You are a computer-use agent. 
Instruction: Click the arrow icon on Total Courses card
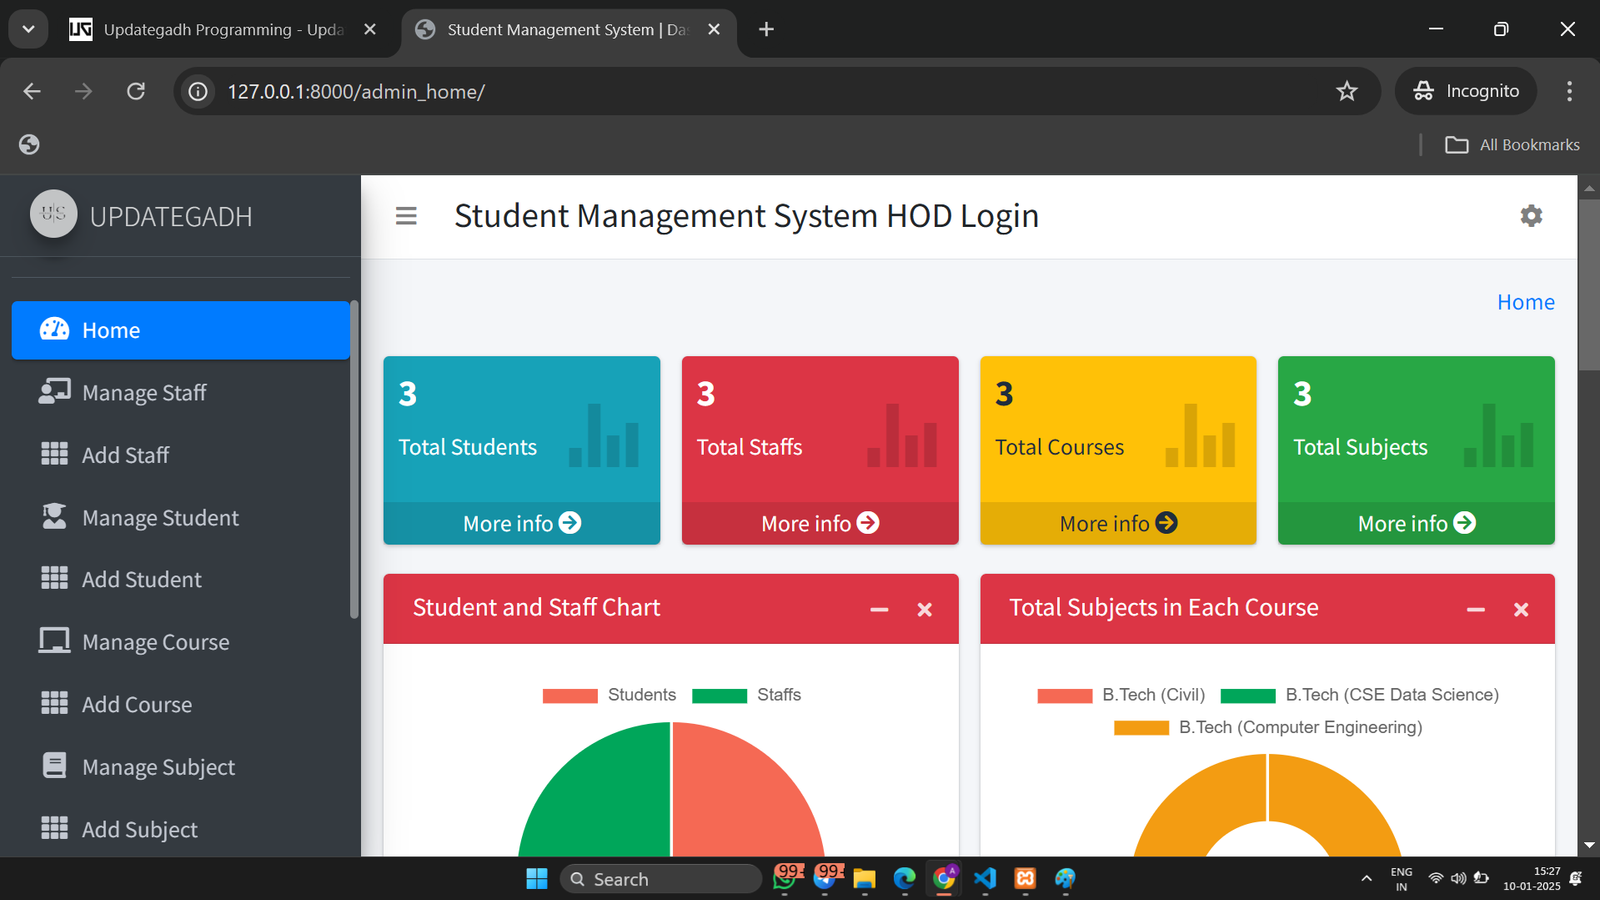click(1166, 523)
